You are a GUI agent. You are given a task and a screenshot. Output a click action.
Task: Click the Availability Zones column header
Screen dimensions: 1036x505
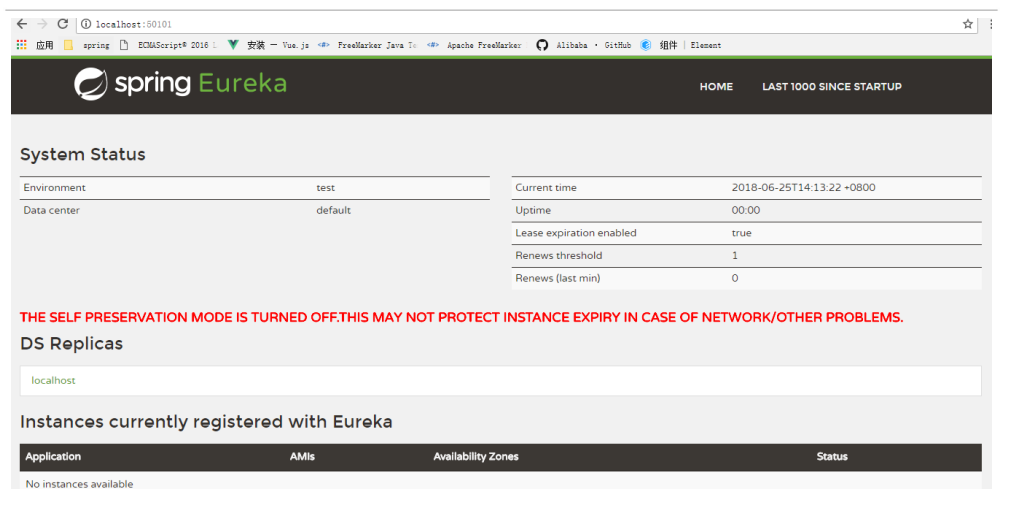click(x=476, y=457)
